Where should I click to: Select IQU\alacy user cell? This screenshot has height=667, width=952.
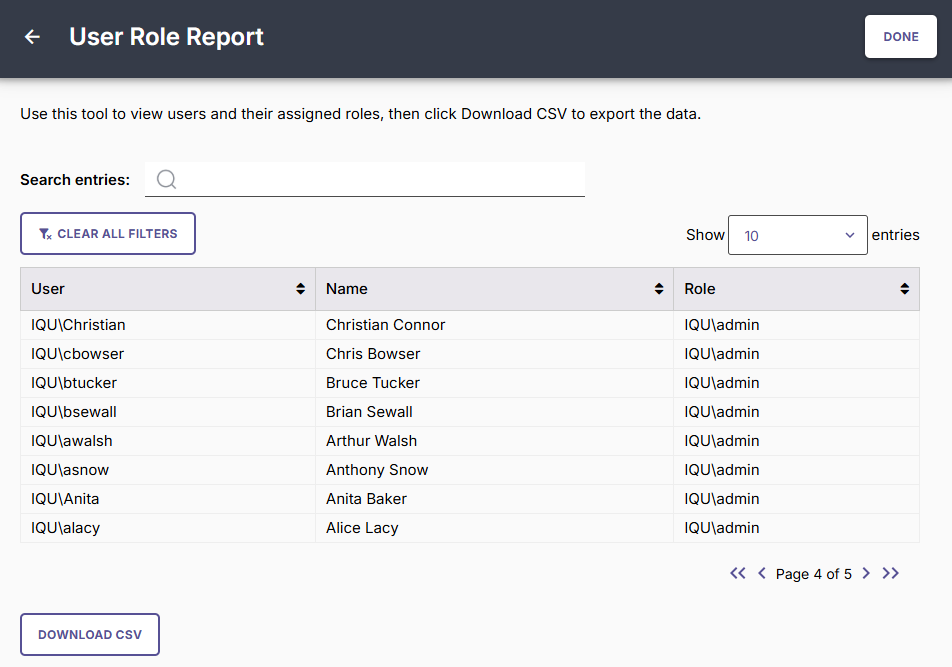click(168, 528)
